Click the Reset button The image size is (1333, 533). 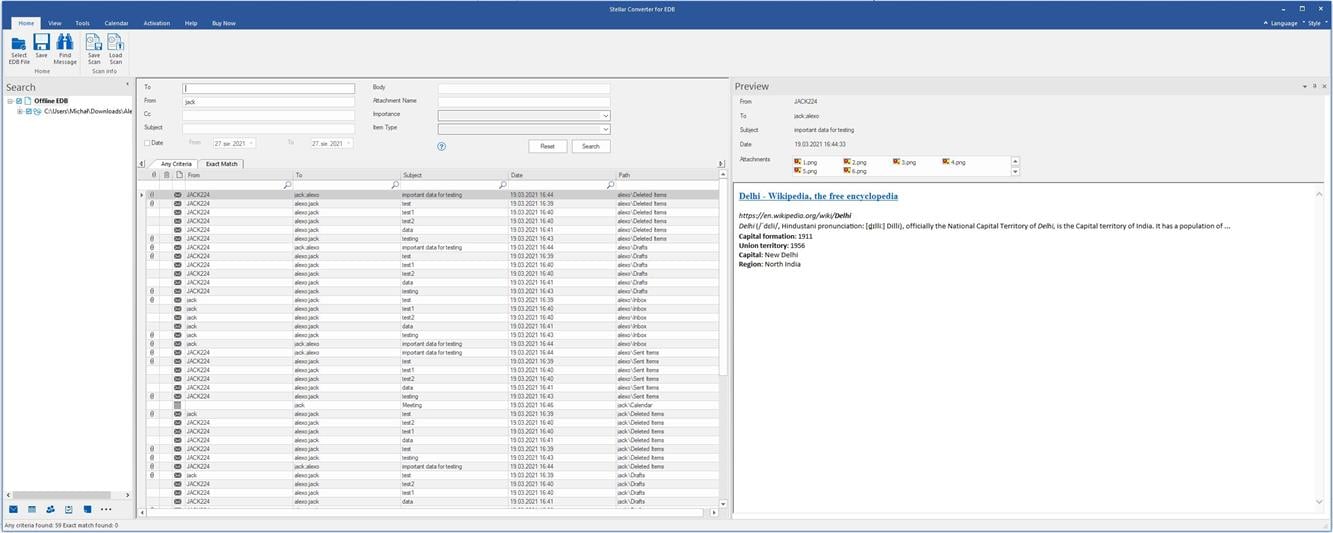547,146
